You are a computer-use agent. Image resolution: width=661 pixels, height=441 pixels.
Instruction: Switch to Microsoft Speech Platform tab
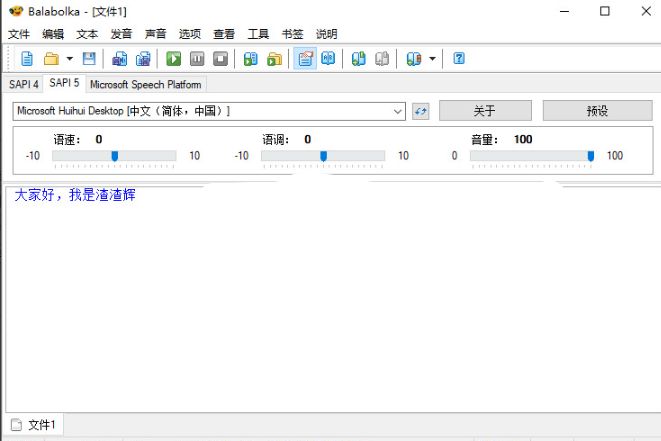pyautogui.click(x=145, y=84)
